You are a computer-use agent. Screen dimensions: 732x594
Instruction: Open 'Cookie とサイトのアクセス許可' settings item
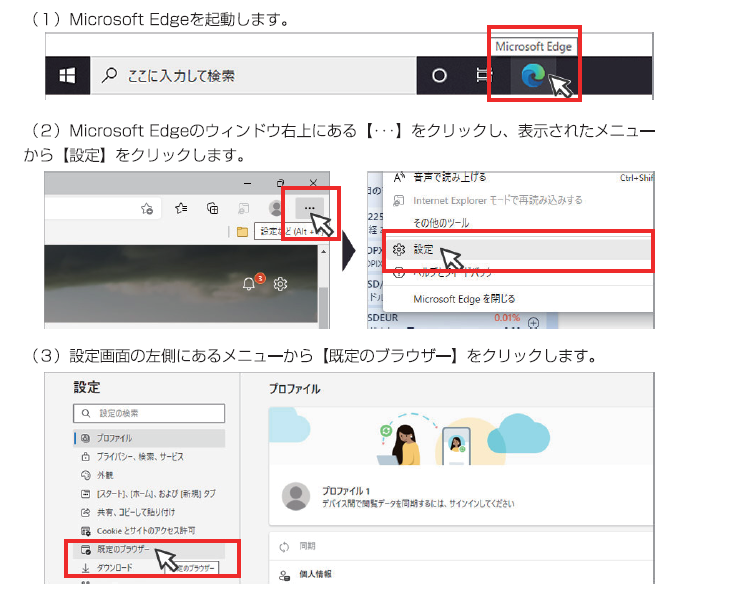click(x=145, y=530)
